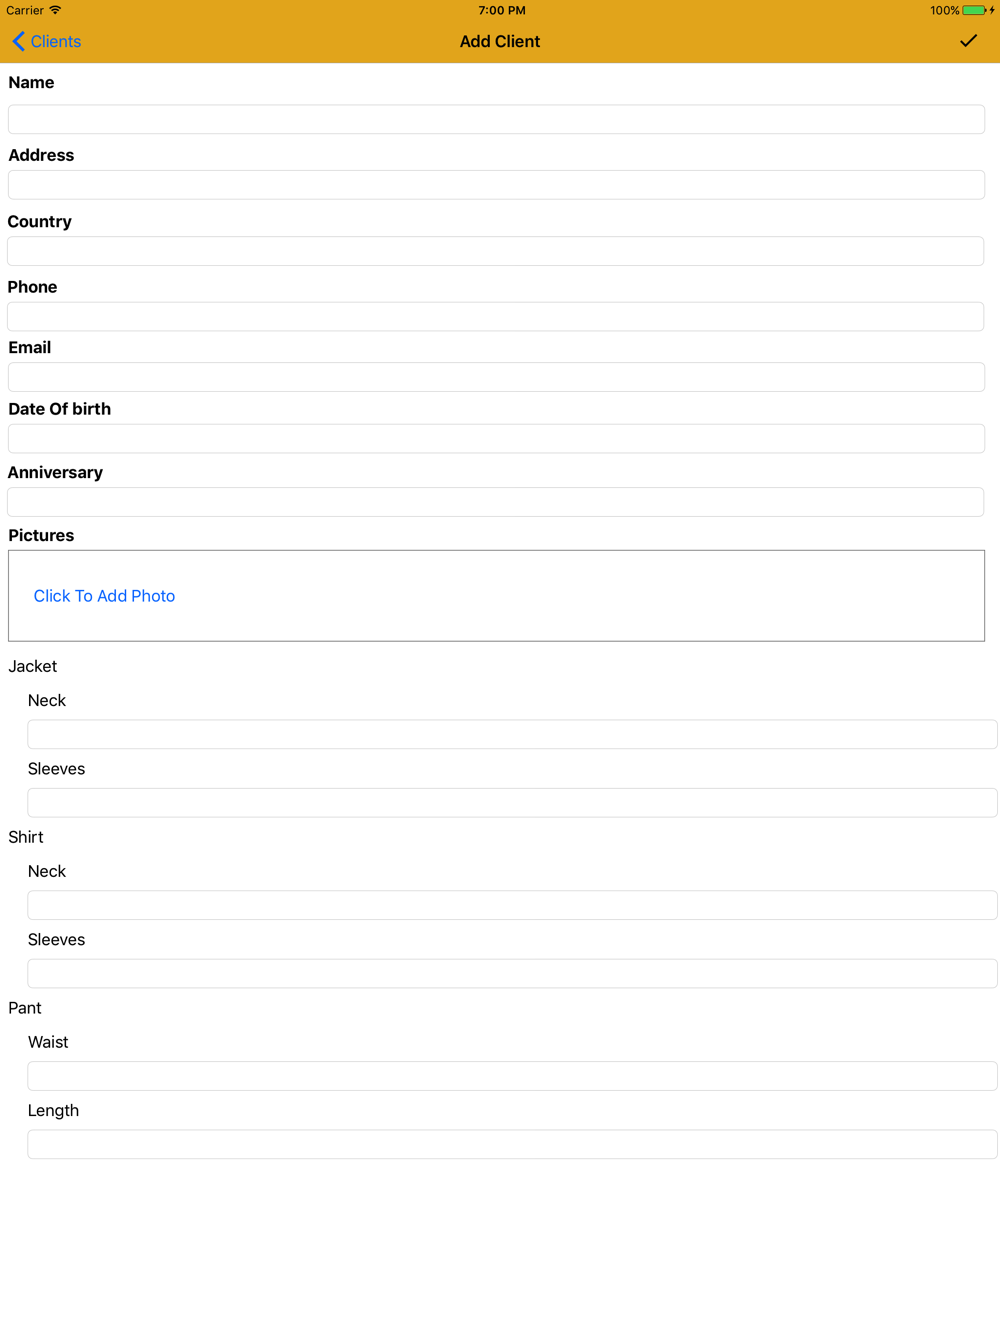Tap the checkmark save icon
Viewport: 1000px width, 1334px height.
968,41
